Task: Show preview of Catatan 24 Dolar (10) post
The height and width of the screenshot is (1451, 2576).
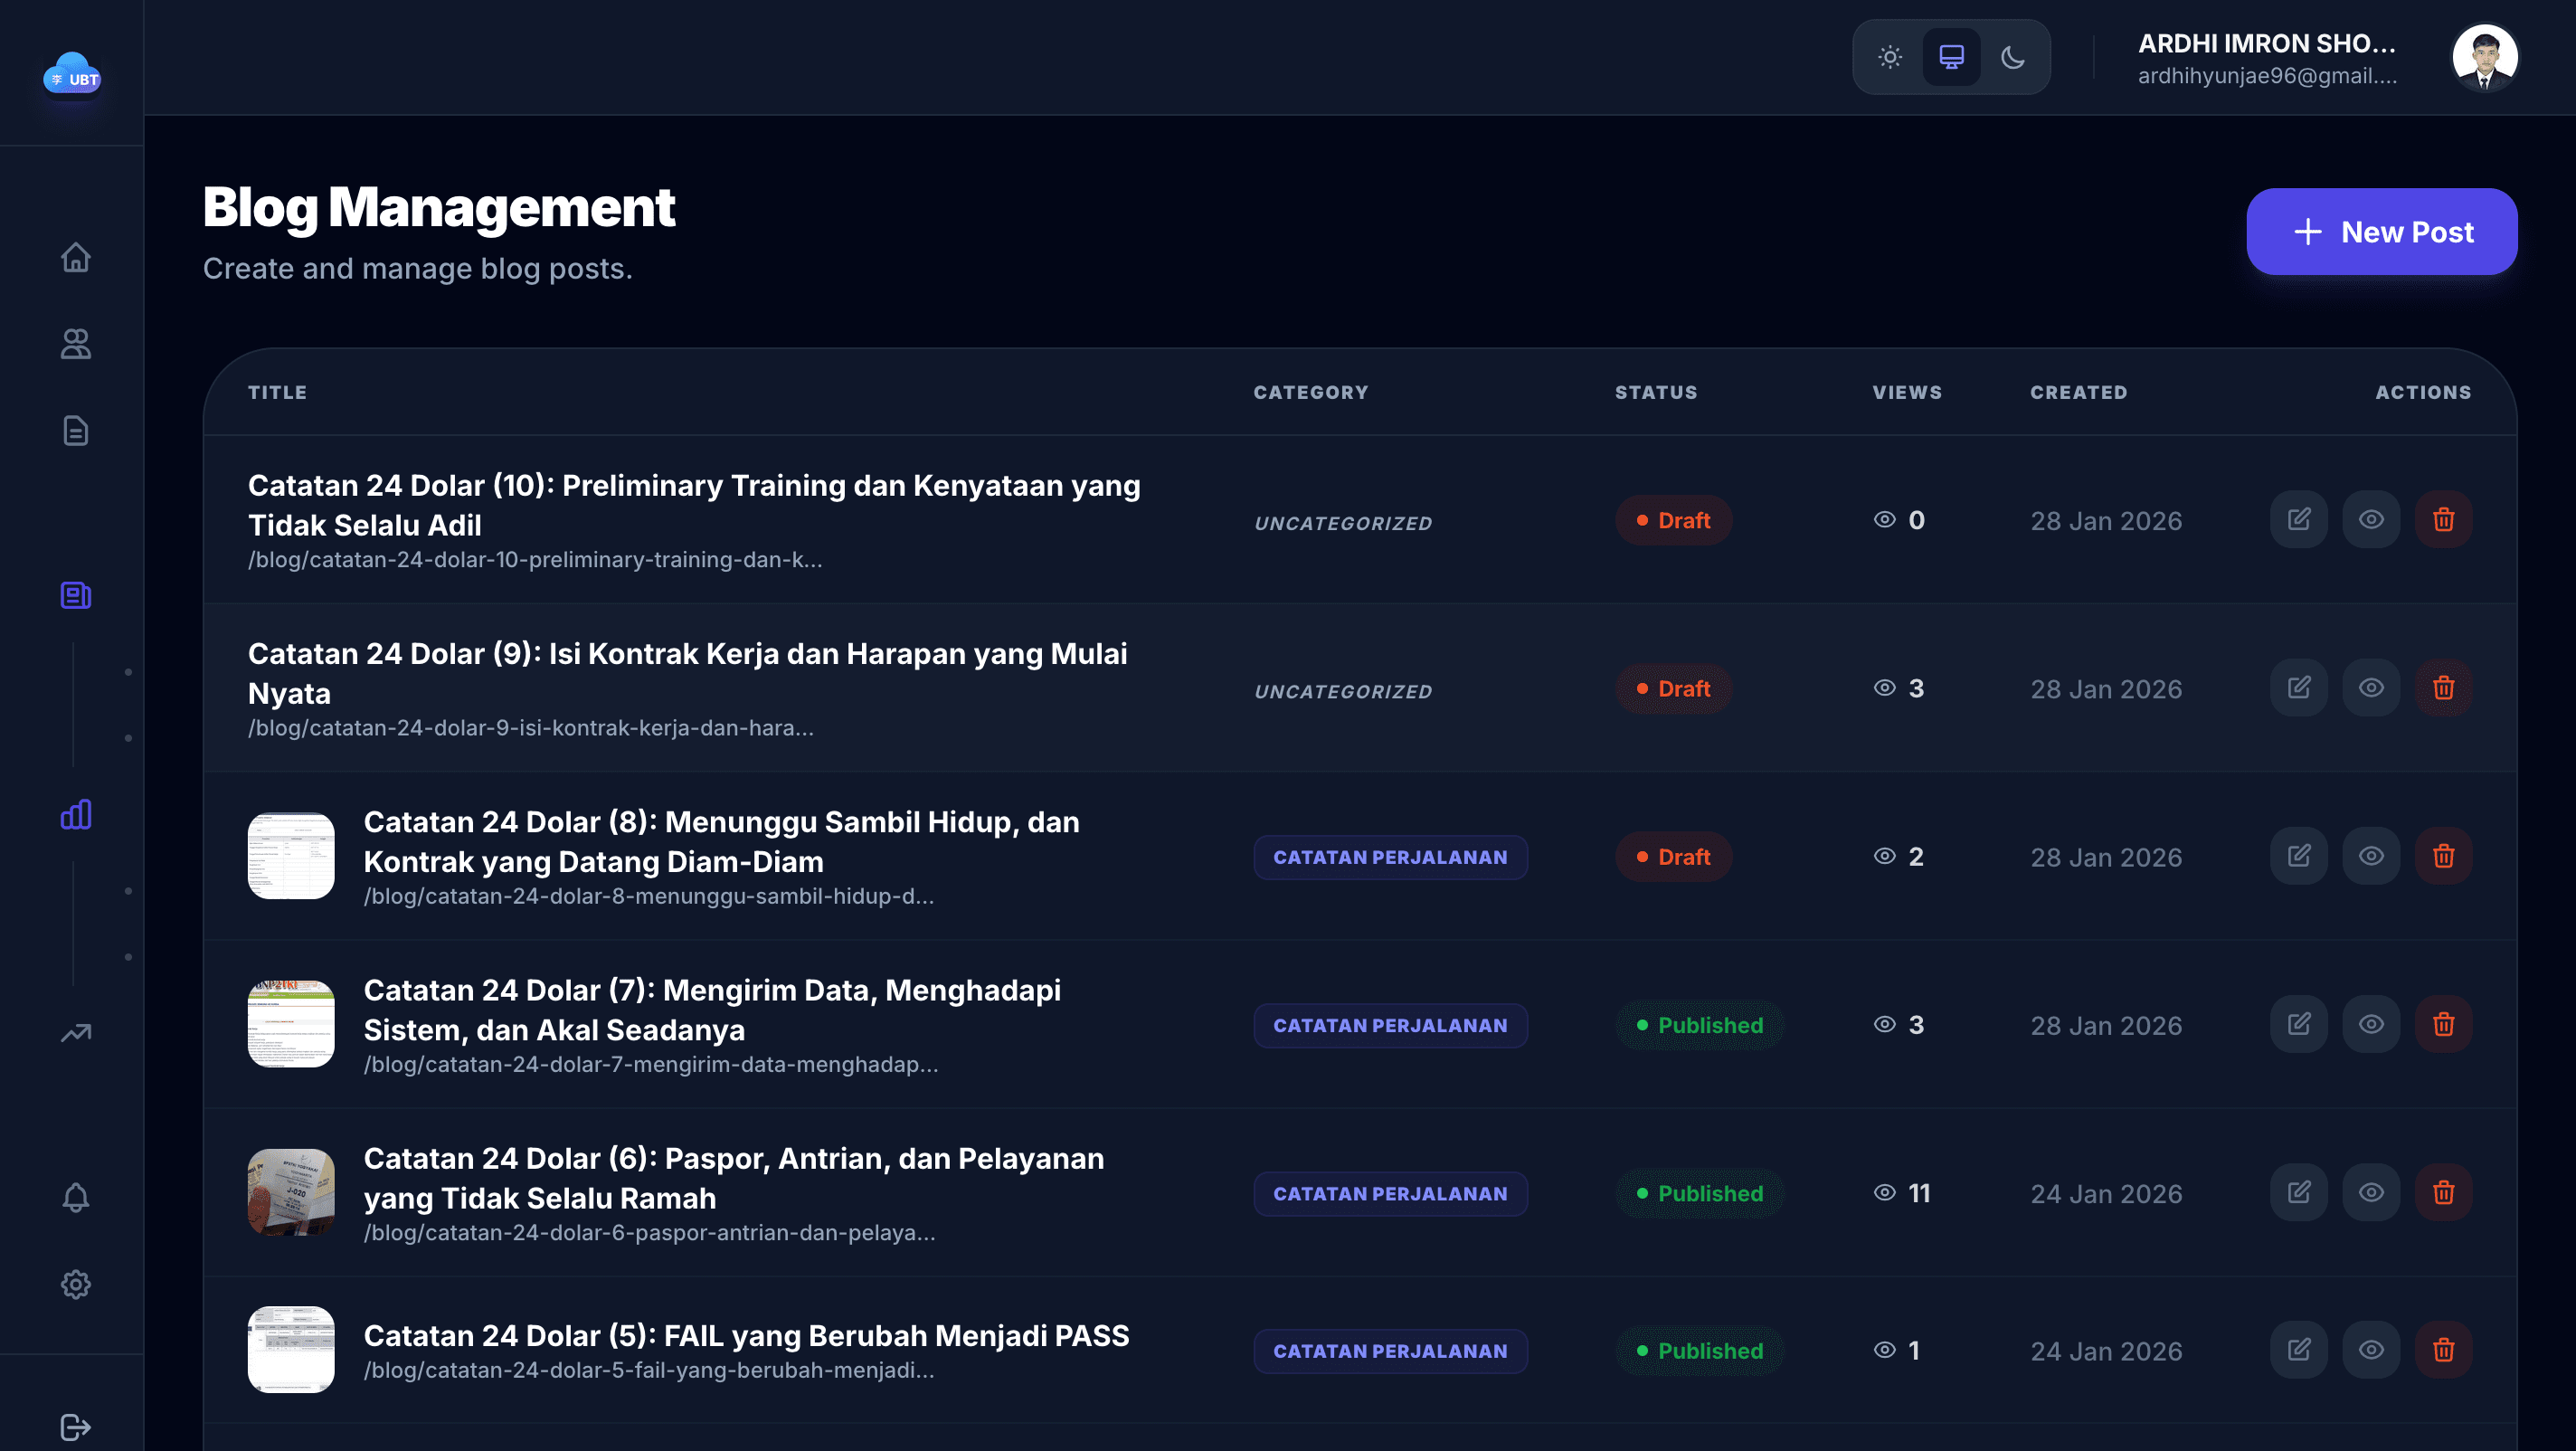Action: coord(2371,519)
